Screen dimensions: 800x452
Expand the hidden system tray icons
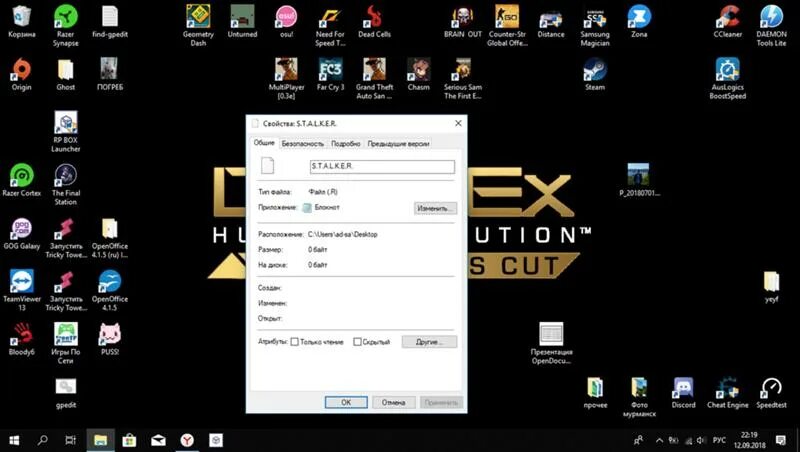[659, 440]
